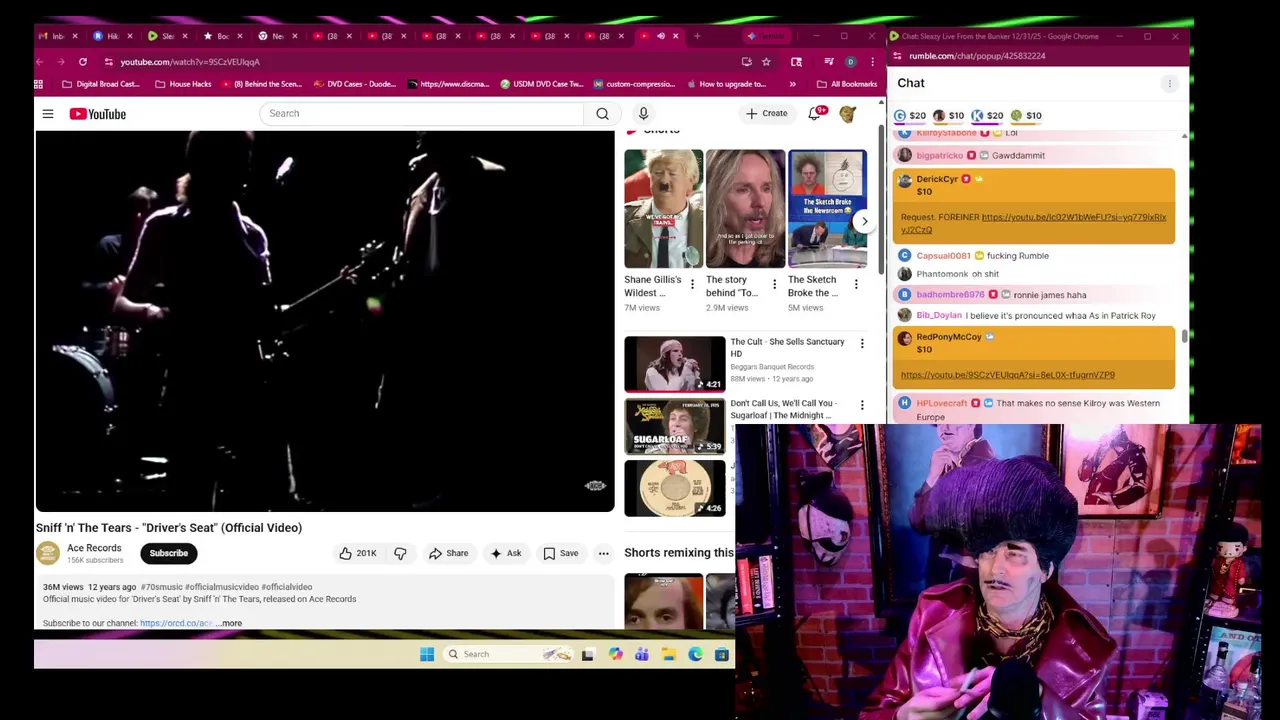
Task: Open DVD Cases - Duode bookmark
Action: [x=355, y=84]
